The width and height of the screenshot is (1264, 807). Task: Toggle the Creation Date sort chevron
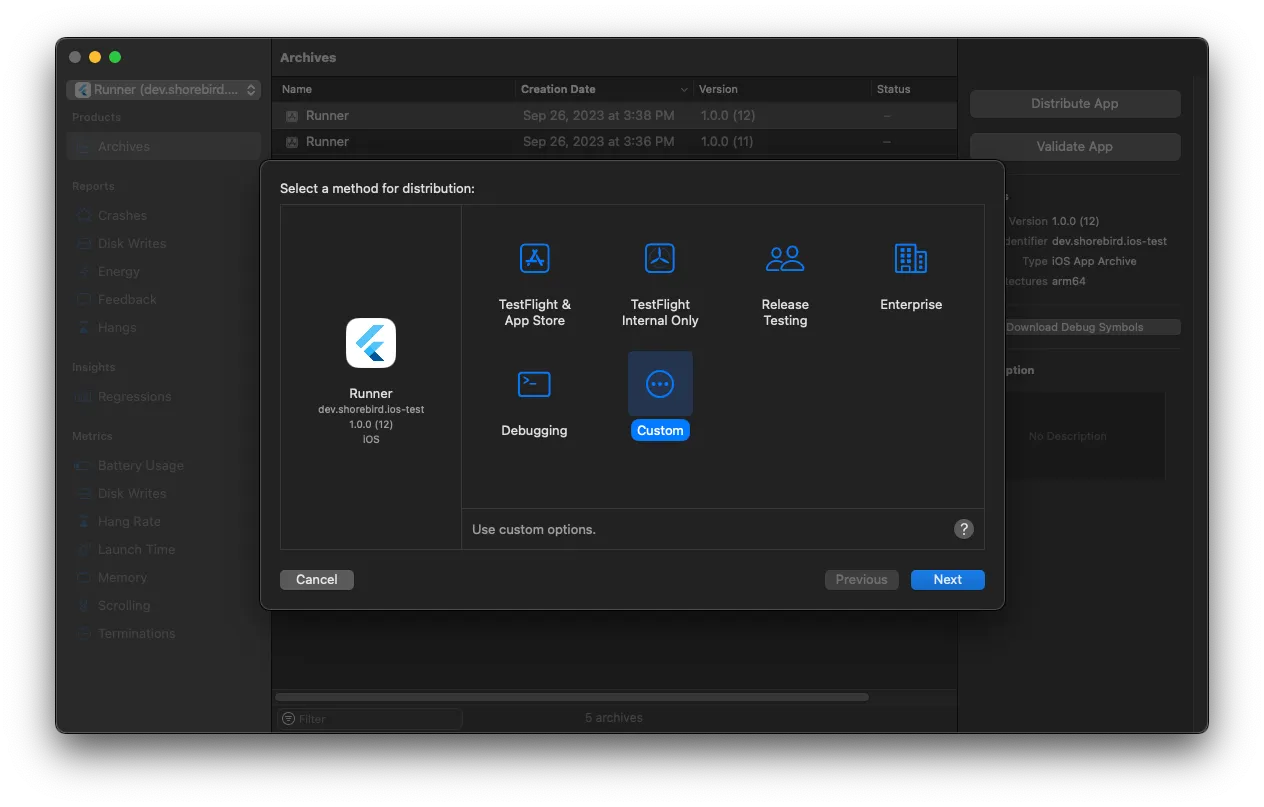pyautogui.click(x=683, y=89)
